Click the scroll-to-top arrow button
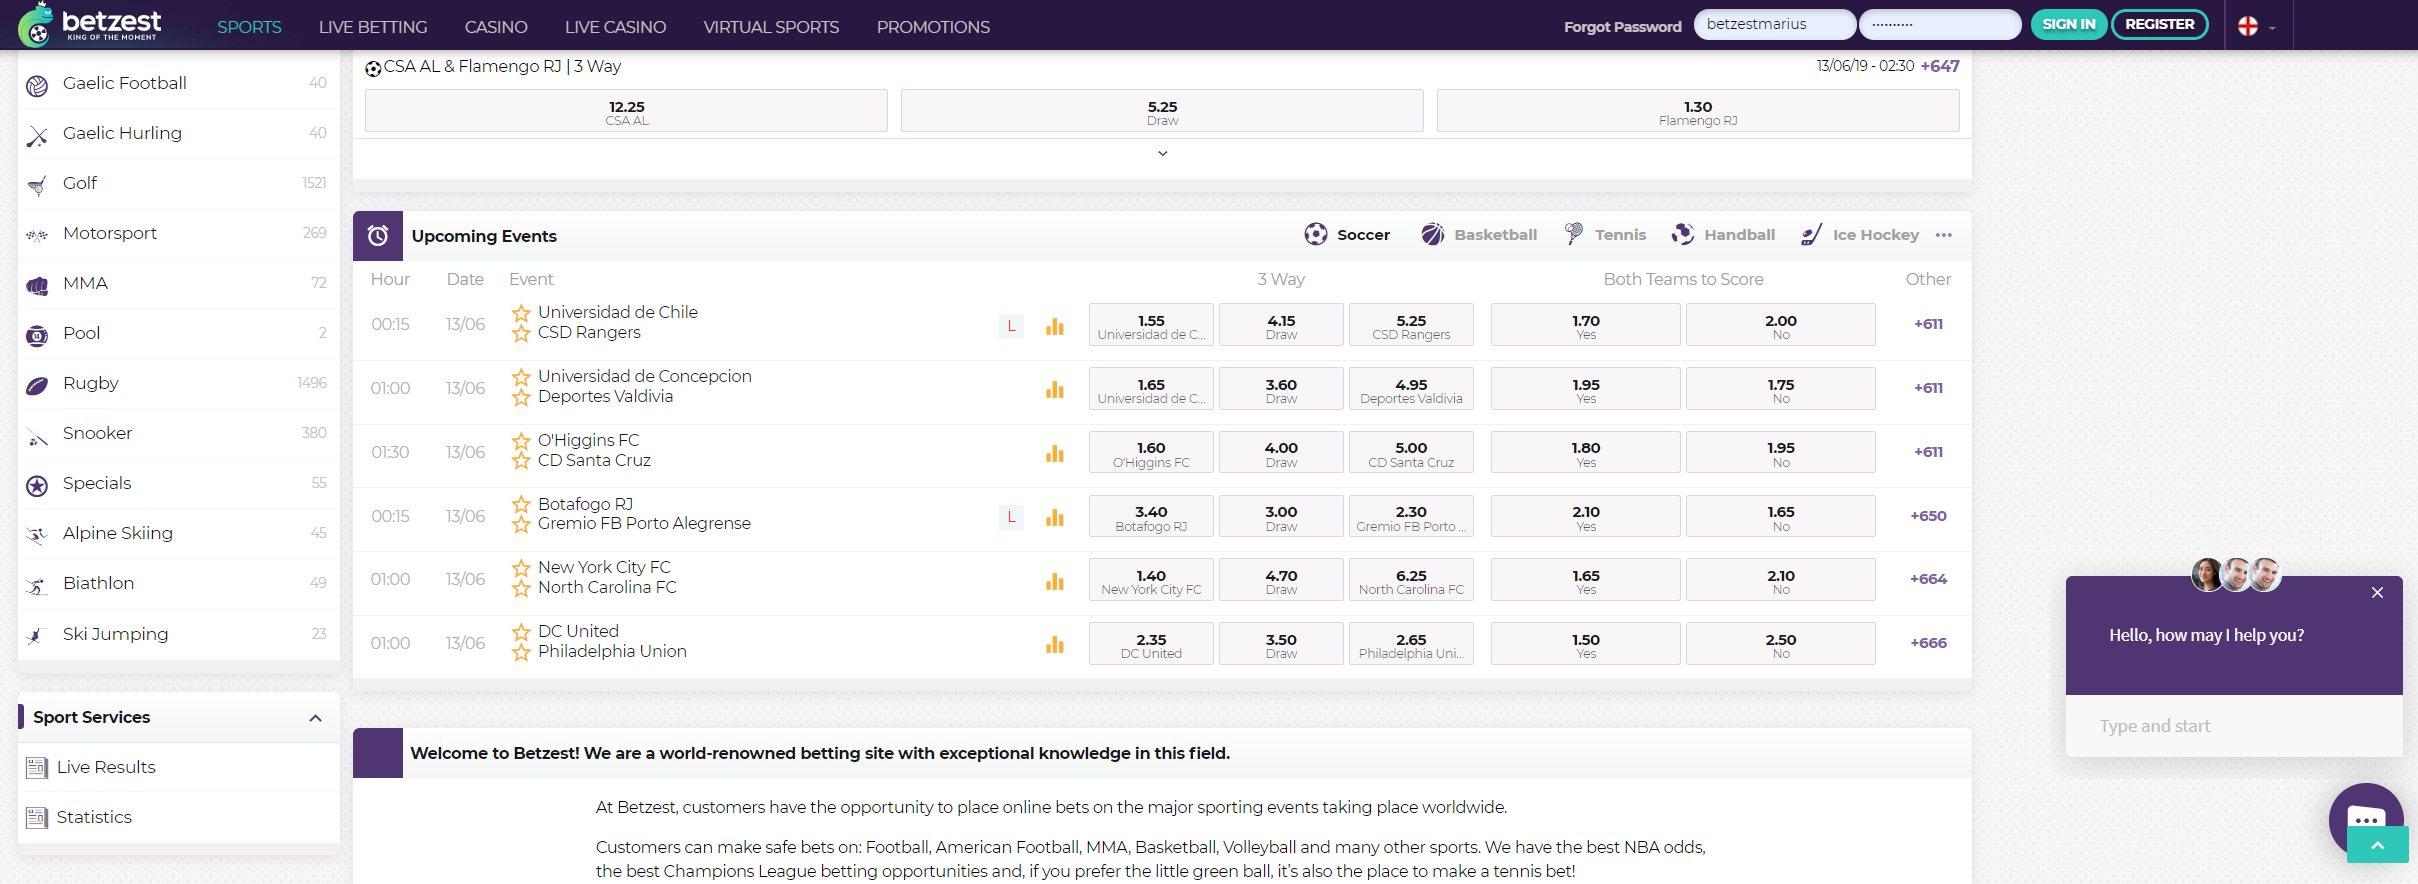 2377,845
